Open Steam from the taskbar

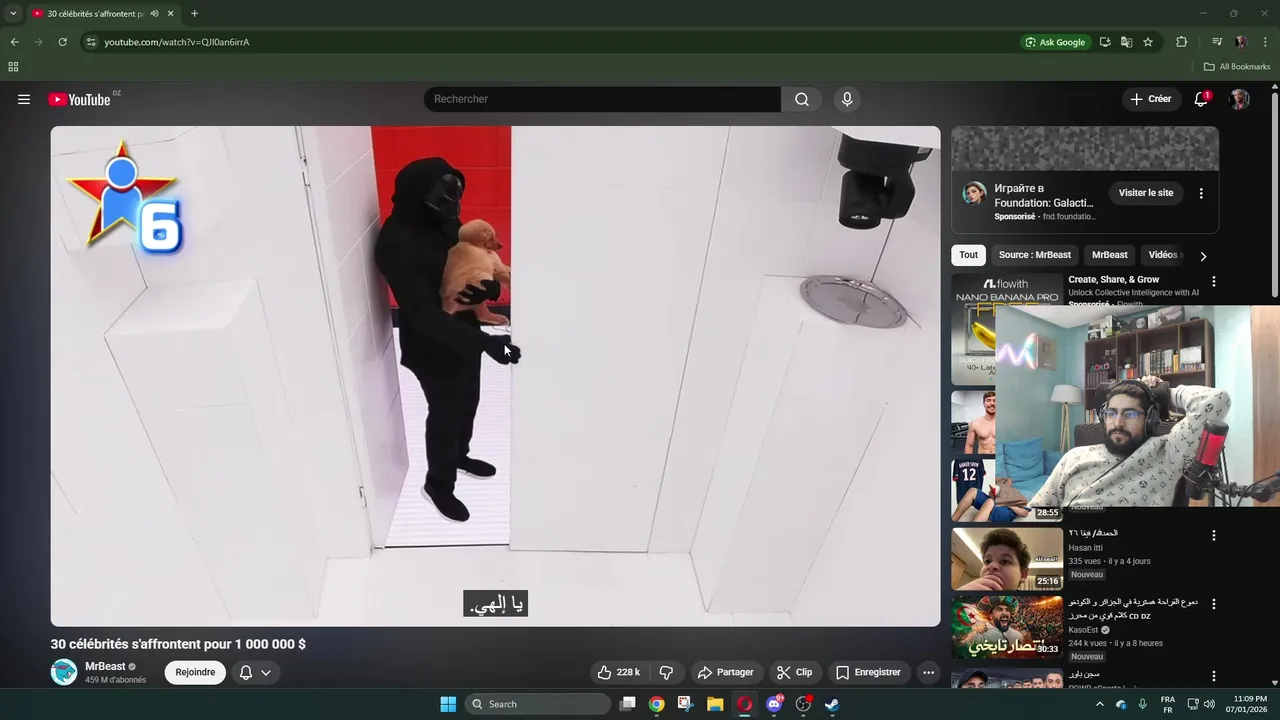click(x=831, y=704)
